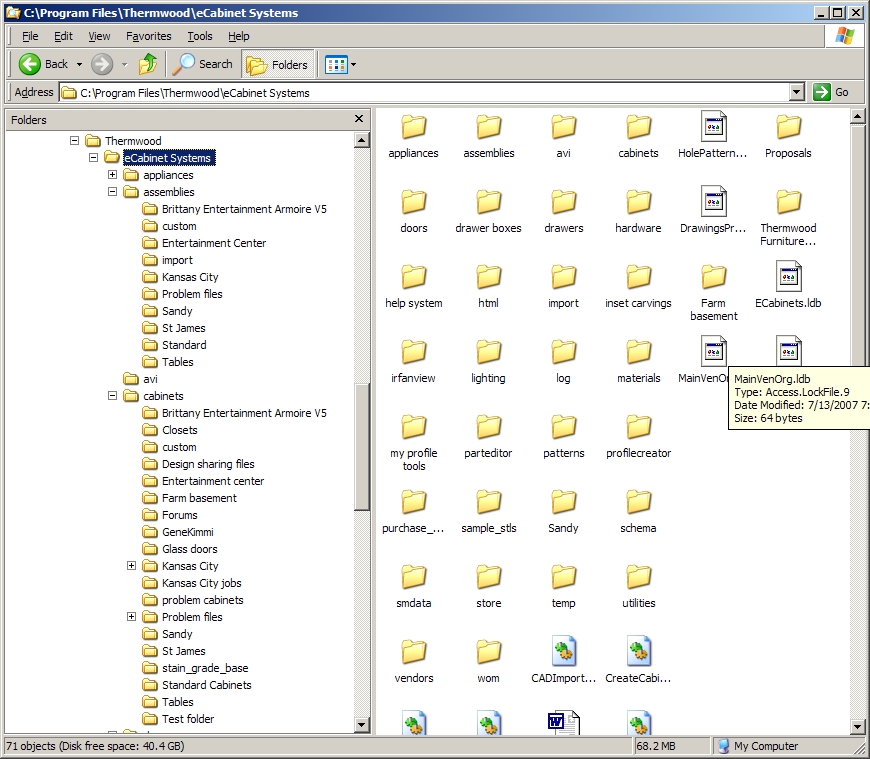Open the Back history dropdown arrow

79,64
